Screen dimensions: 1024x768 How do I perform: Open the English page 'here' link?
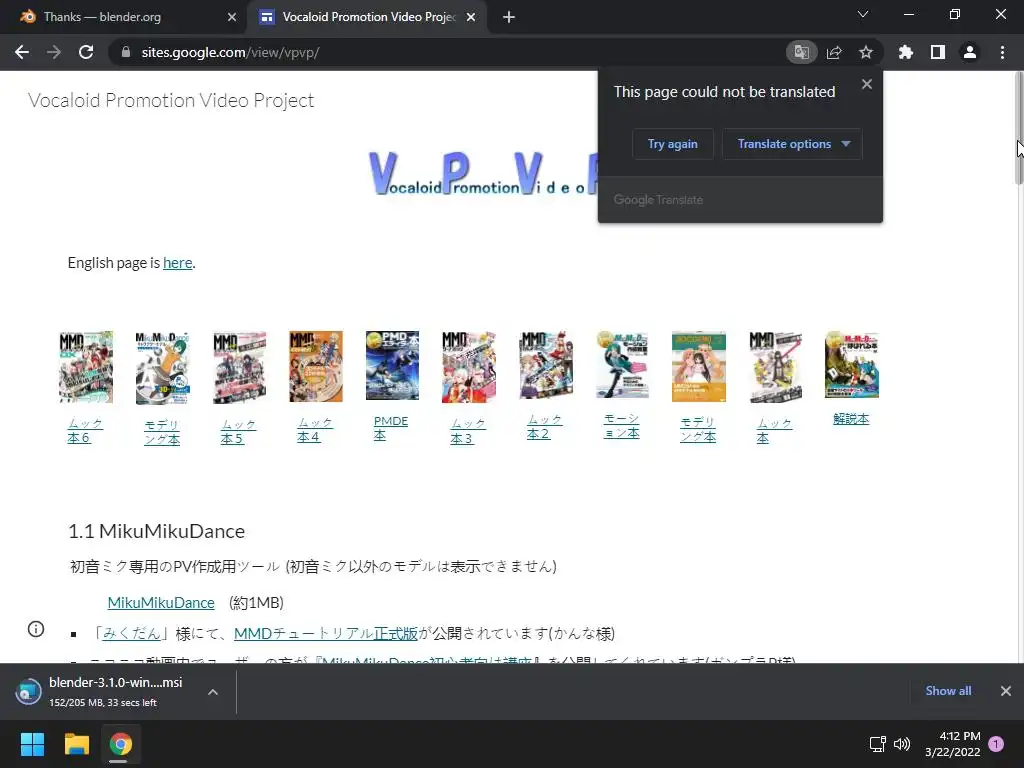pyautogui.click(x=178, y=263)
